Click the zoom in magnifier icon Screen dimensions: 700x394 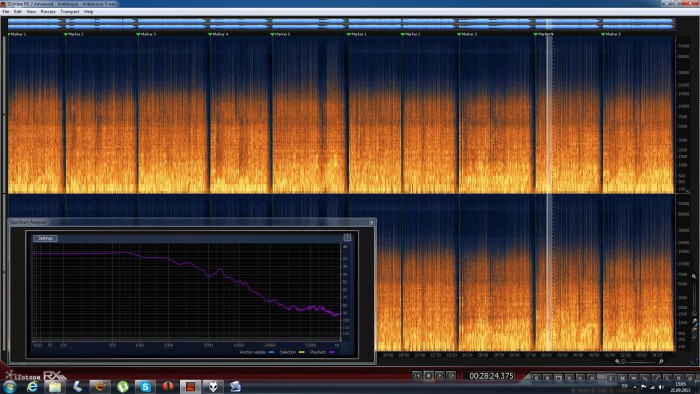(661, 361)
